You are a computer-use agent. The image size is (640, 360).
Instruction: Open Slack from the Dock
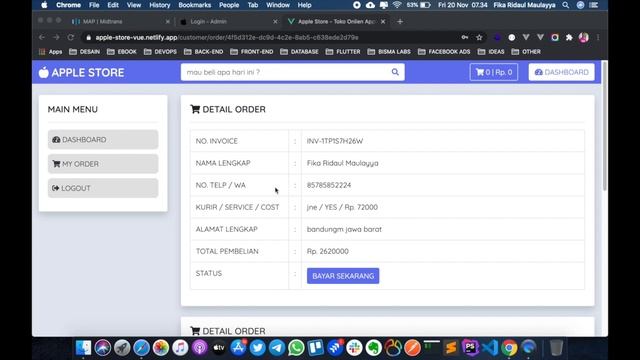[354, 348]
